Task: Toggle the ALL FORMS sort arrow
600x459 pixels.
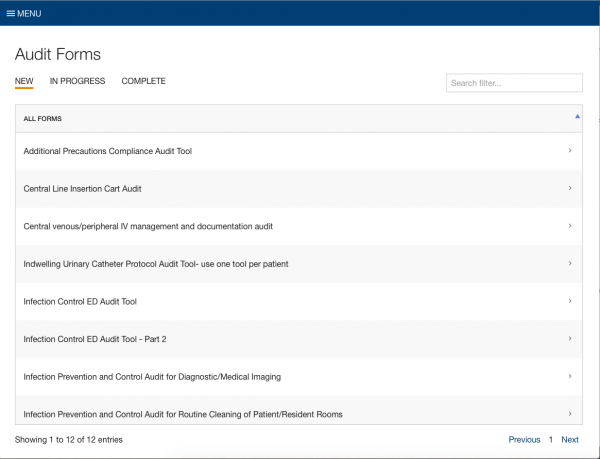Action: (577, 116)
